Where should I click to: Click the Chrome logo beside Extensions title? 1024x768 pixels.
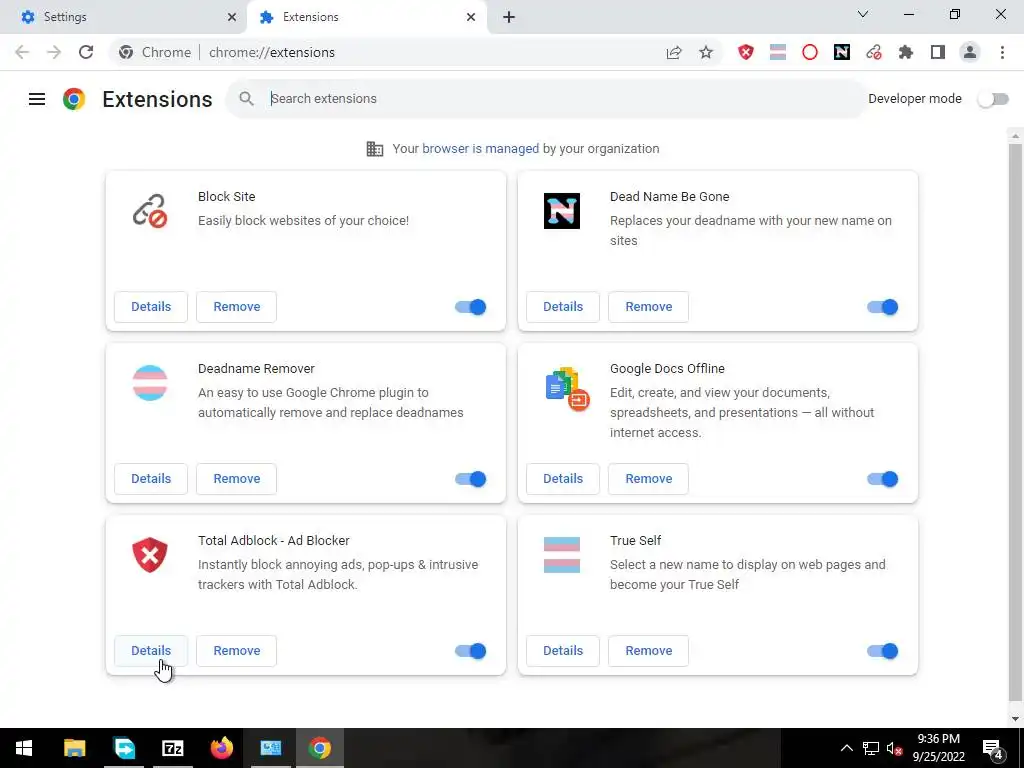point(74,99)
